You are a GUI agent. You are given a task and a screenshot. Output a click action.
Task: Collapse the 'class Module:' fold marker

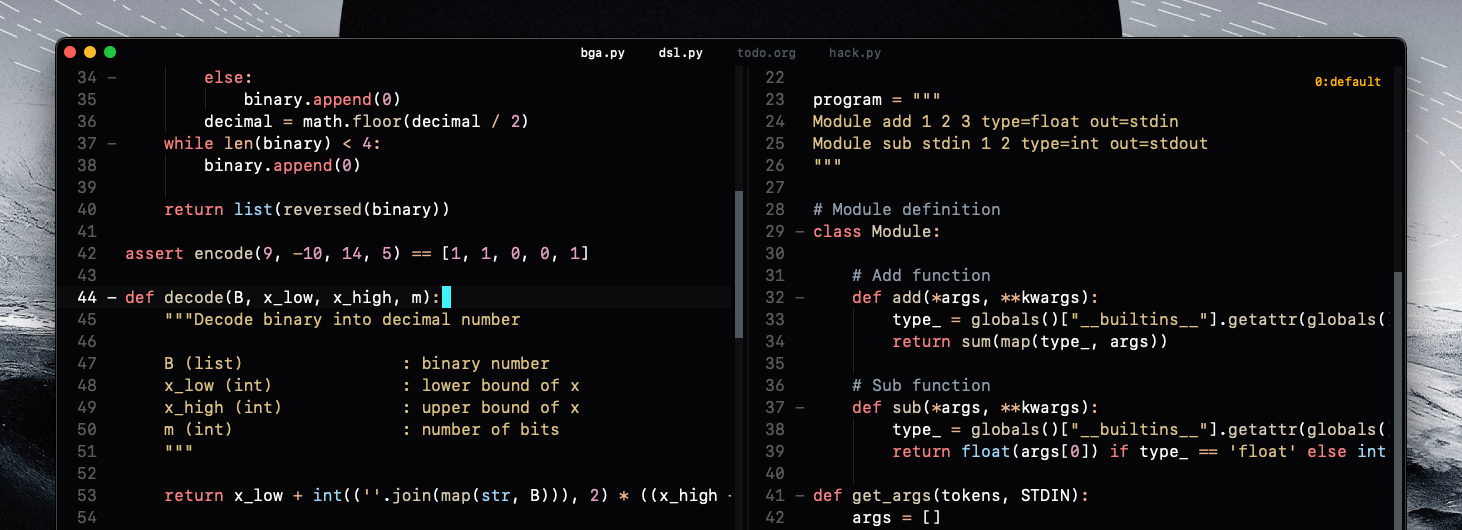pyautogui.click(x=799, y=232)
